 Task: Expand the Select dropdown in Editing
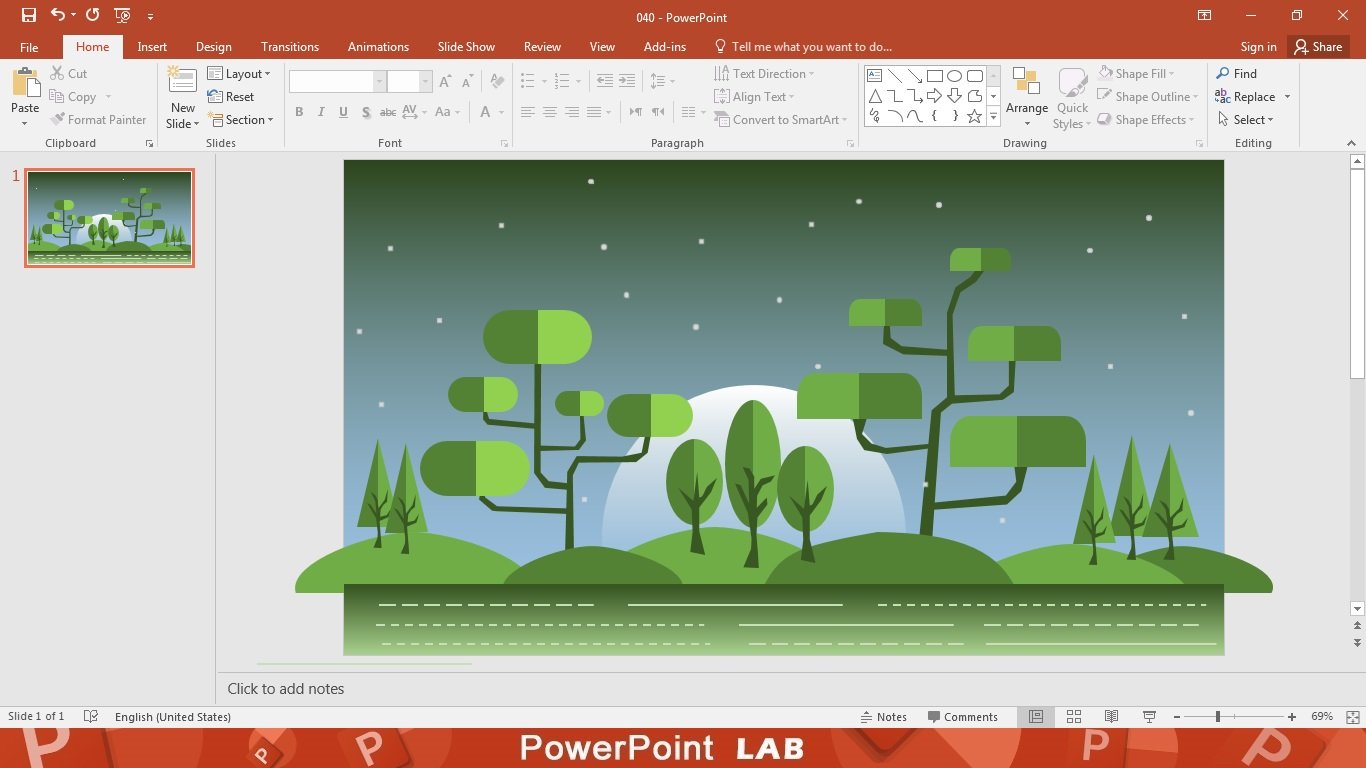coord(1245,120)
